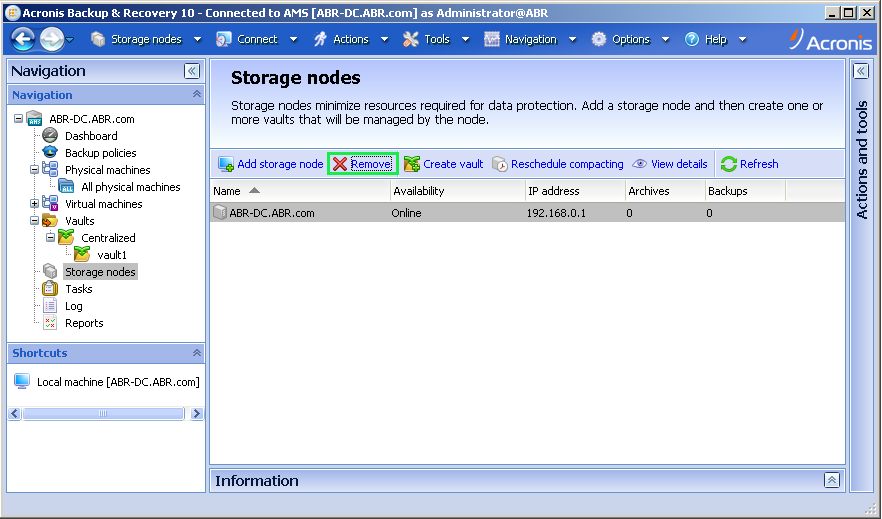Click the Tasks clipboard icon
The image size is (882, 519).
coord(50,288)
